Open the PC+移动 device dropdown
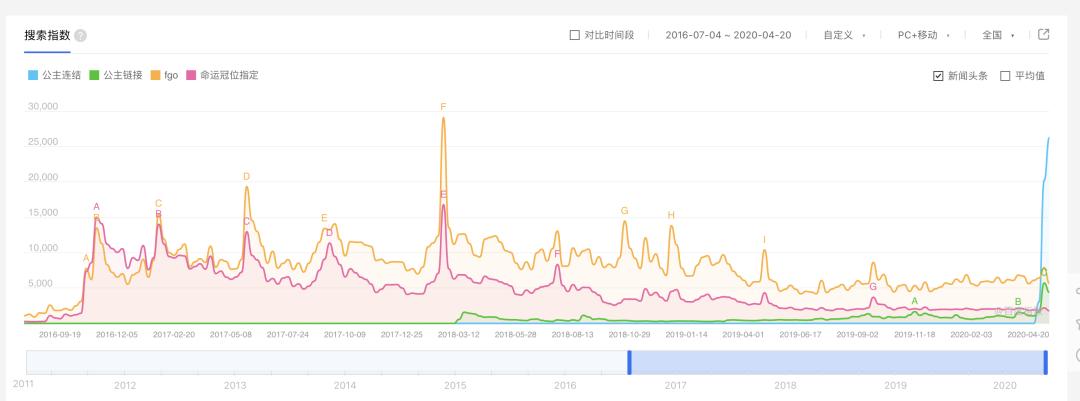 pos(922,35)
